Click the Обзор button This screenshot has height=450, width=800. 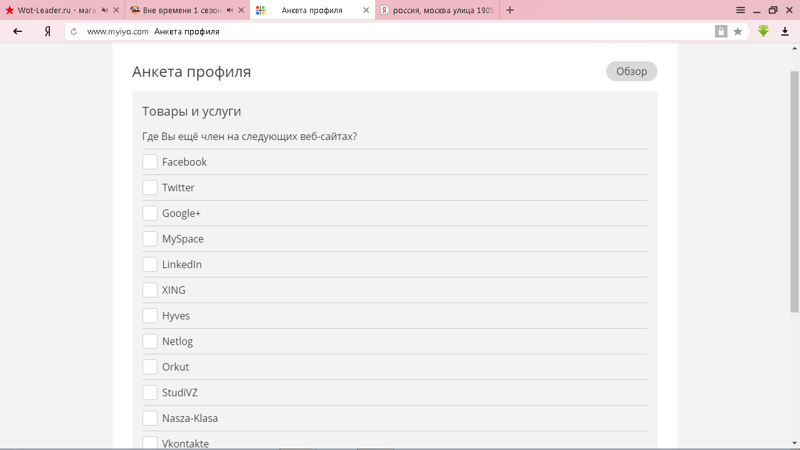[x=631, y=71]
